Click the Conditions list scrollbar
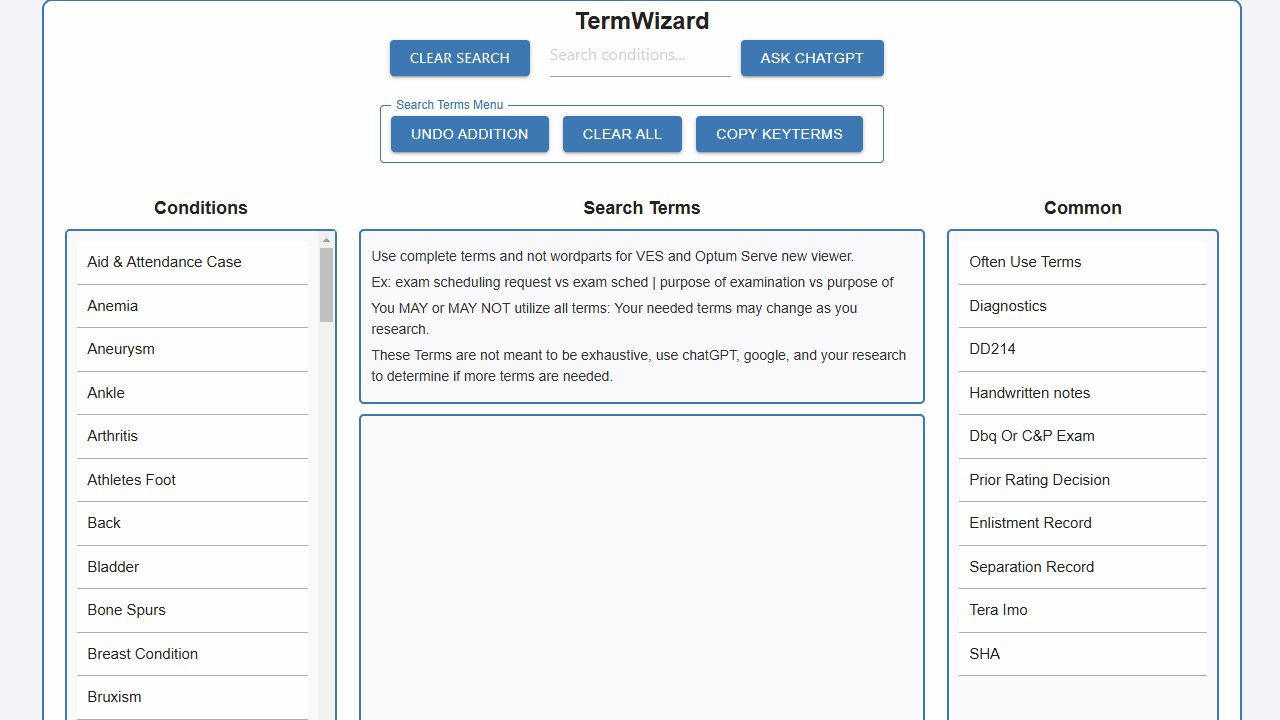Image resolution: width=1280 pixels, height=720 pixels. click(x=325, y=285)
